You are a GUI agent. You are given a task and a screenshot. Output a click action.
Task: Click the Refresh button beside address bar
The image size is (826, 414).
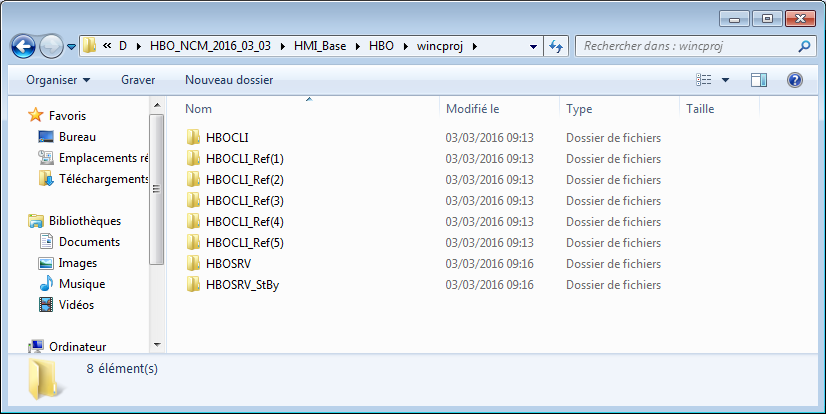(557, 46)
